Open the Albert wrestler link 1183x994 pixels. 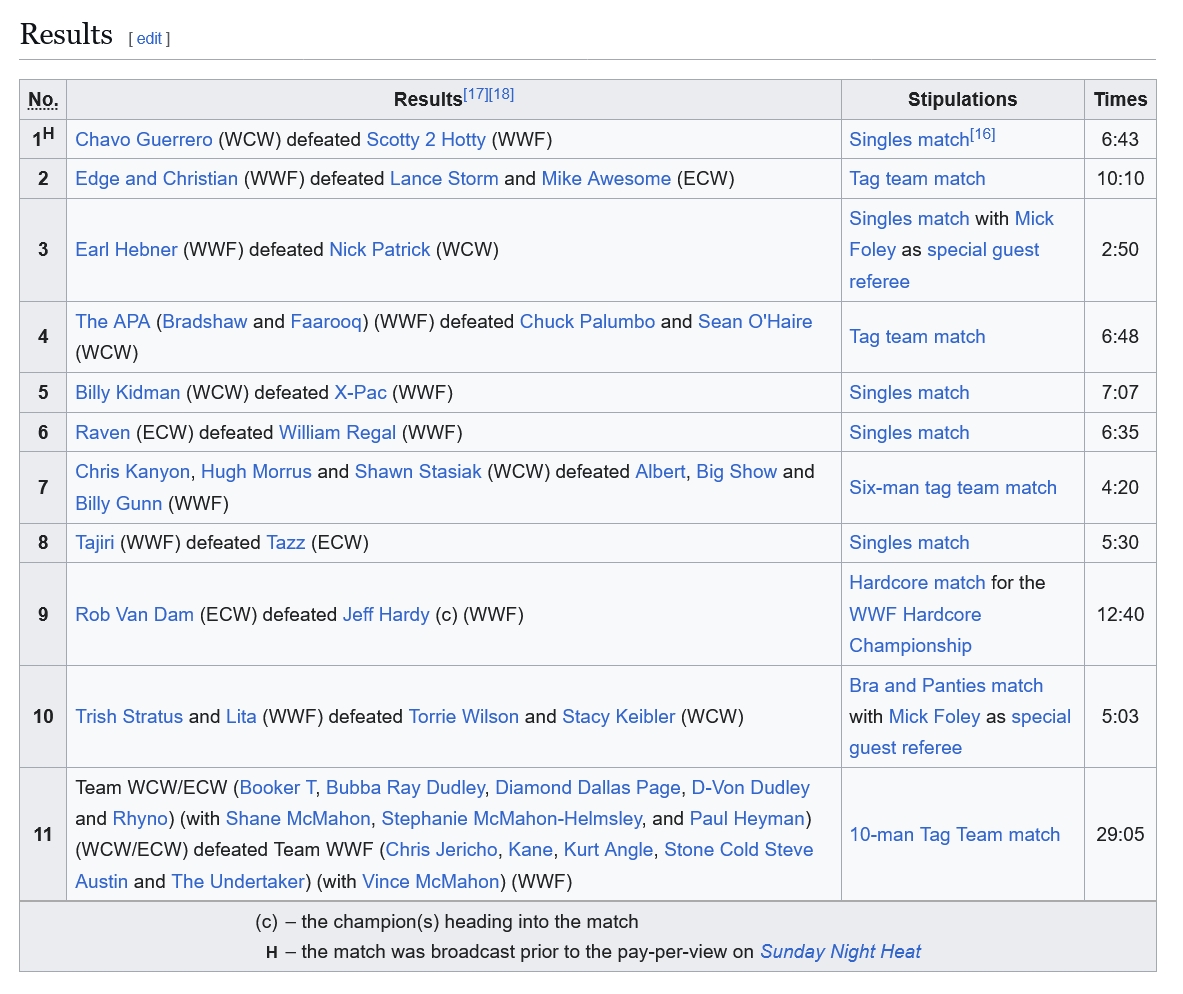pyautogui.click(x=660, y=472)
